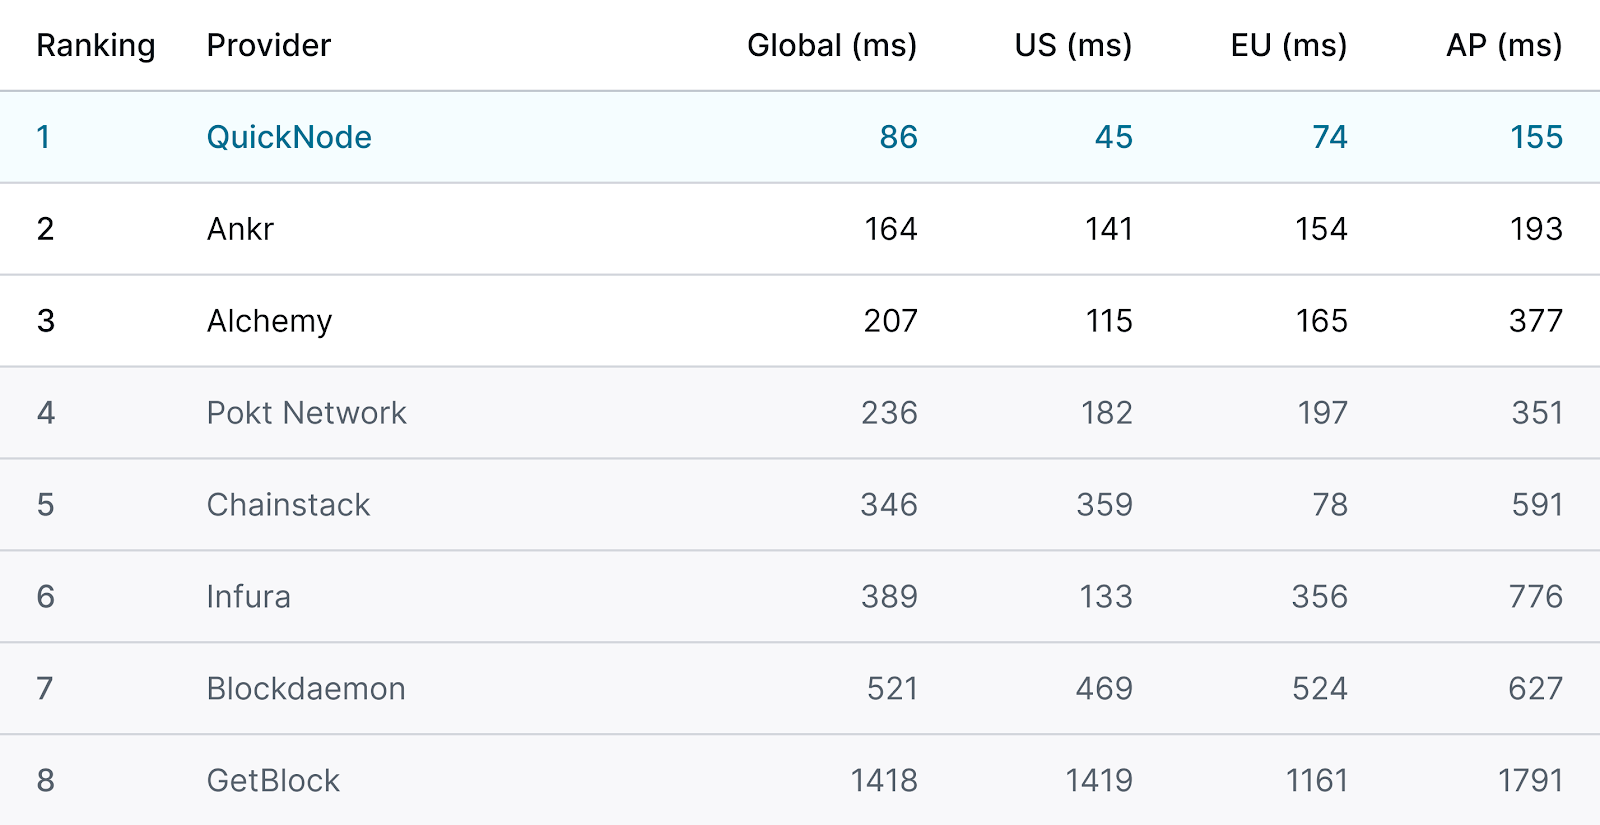Image resolution: width=1600 pixels, height=825 pixels.
Task: Click the GetBlock provider name
Action: click(x=273, y=781)
